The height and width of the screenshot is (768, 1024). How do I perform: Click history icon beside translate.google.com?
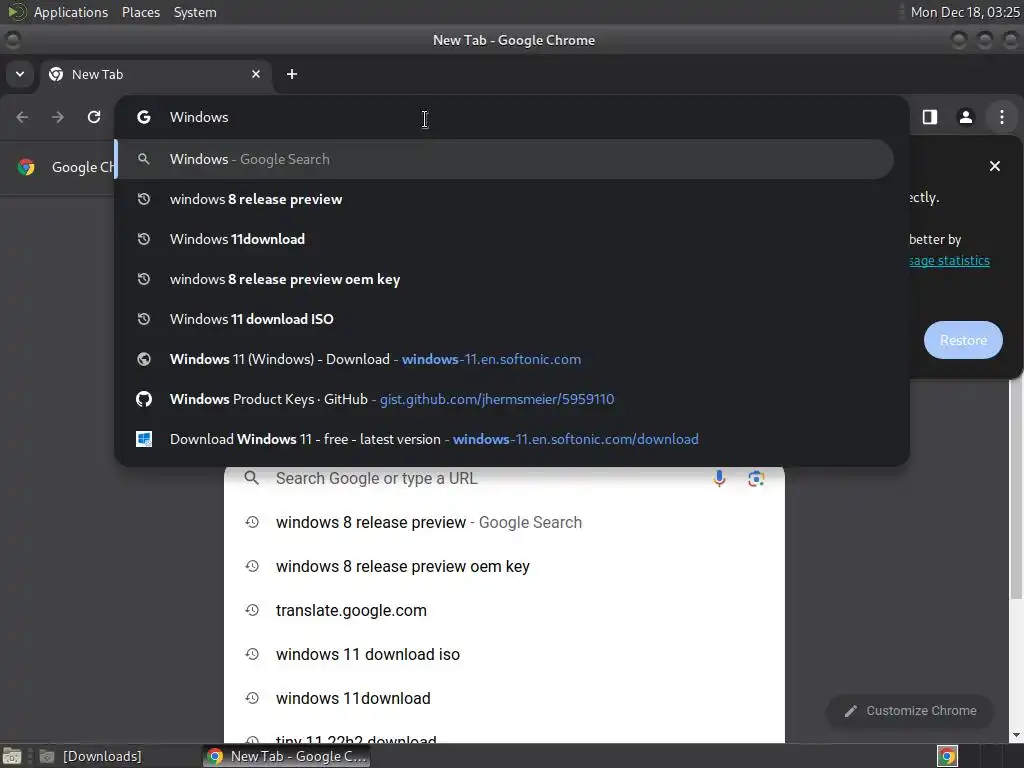pos(252,610)
